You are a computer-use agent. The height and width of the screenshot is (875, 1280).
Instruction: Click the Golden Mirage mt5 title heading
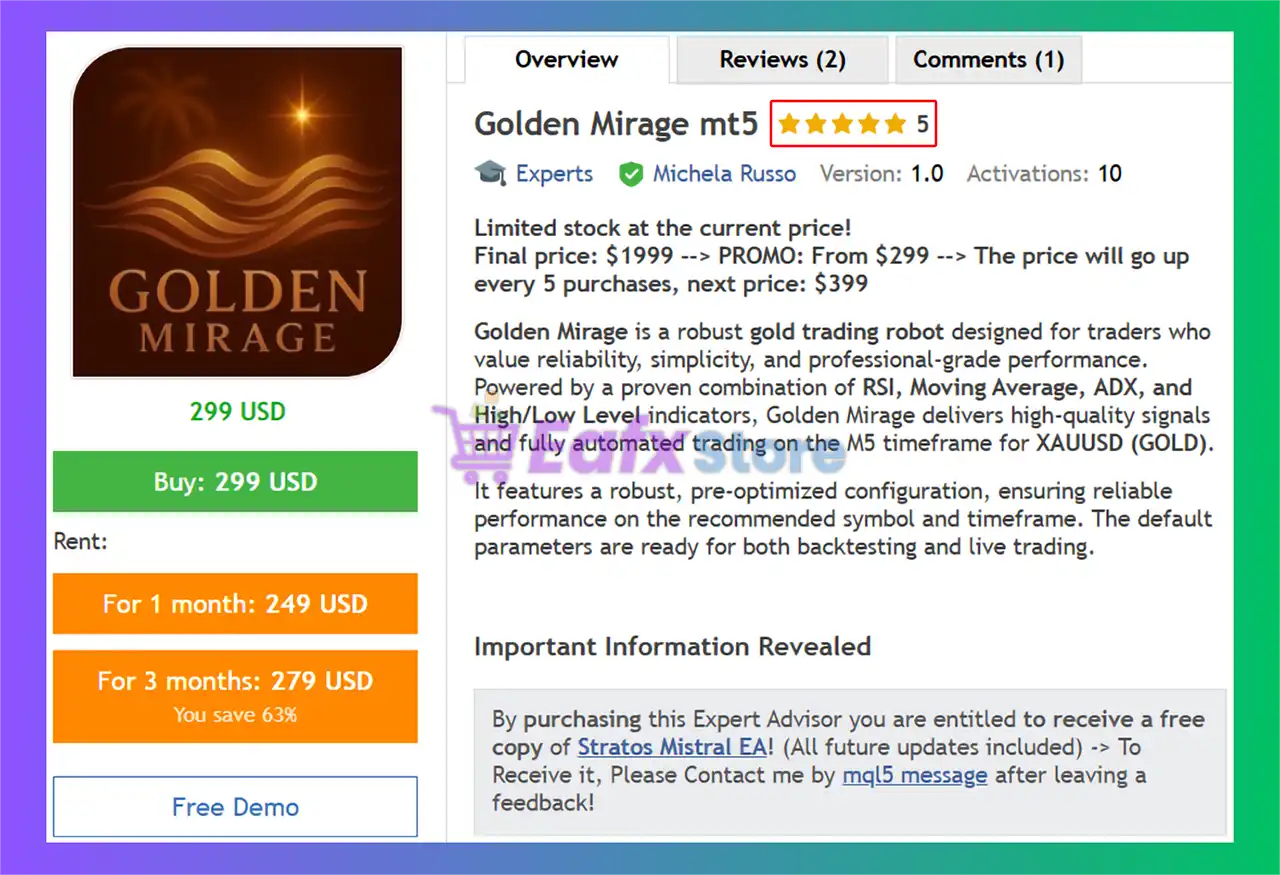[616, 124]
